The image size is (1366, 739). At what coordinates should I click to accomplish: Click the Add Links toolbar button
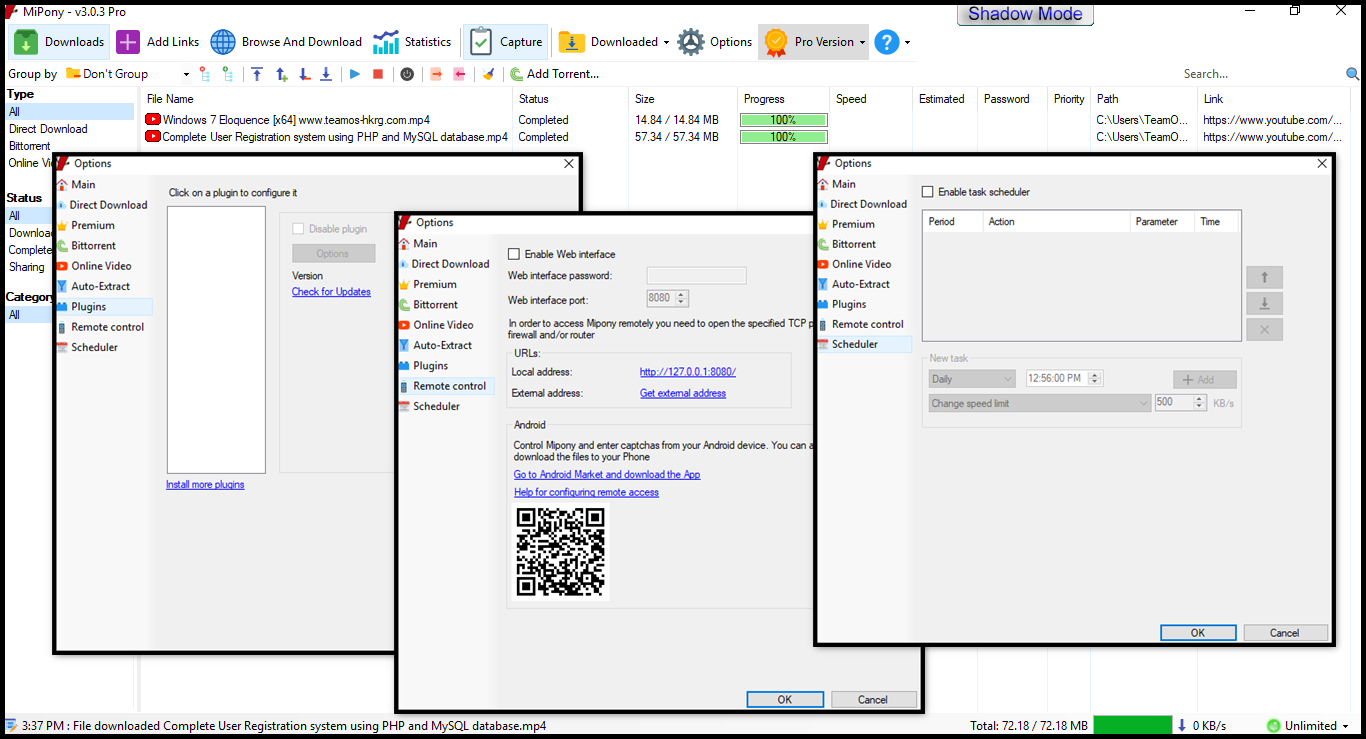(157, 42)
